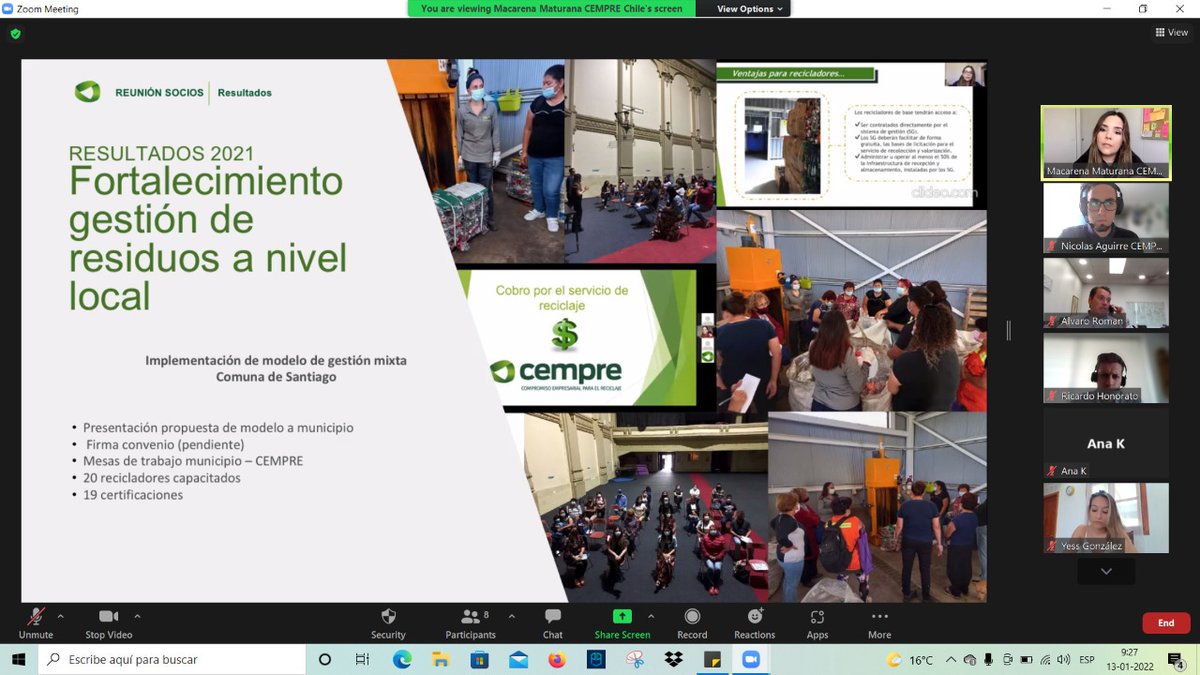Select Alvaro Roman's video thumbnail
The height and width of the screenshot is (675, 1200).
[x=1106, y=293]
